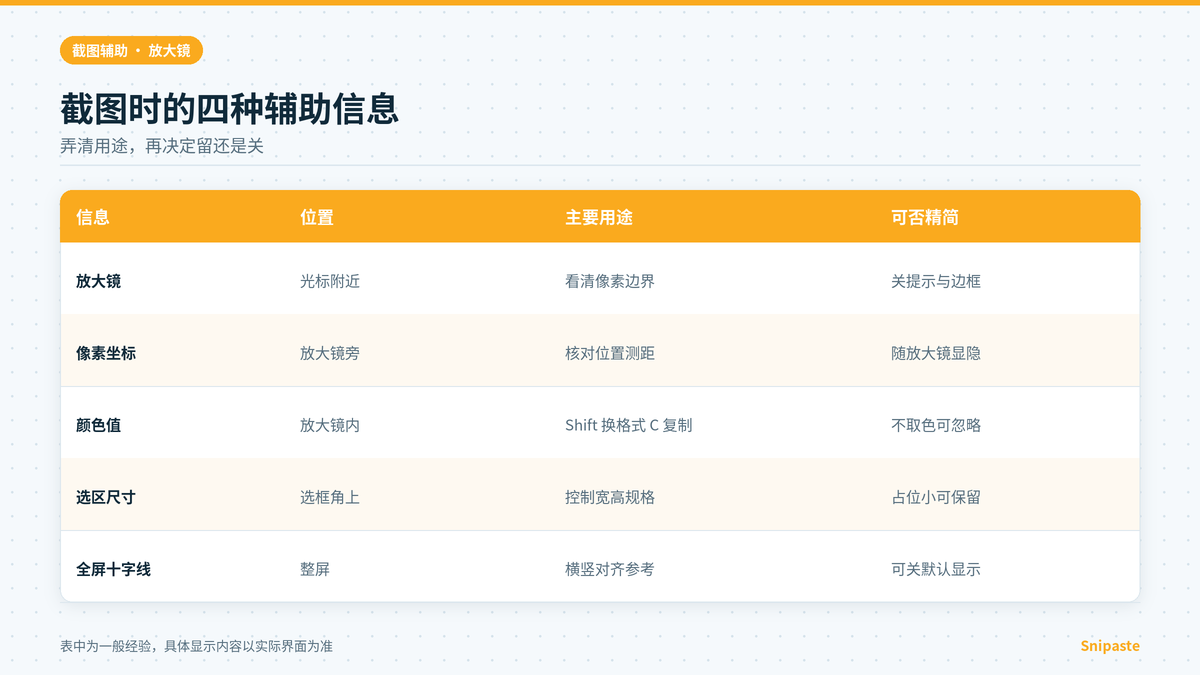This screenshot has width=1200, height=675.
Task: Select the 随放大镜显隐 cell
Action: point(936,353)
